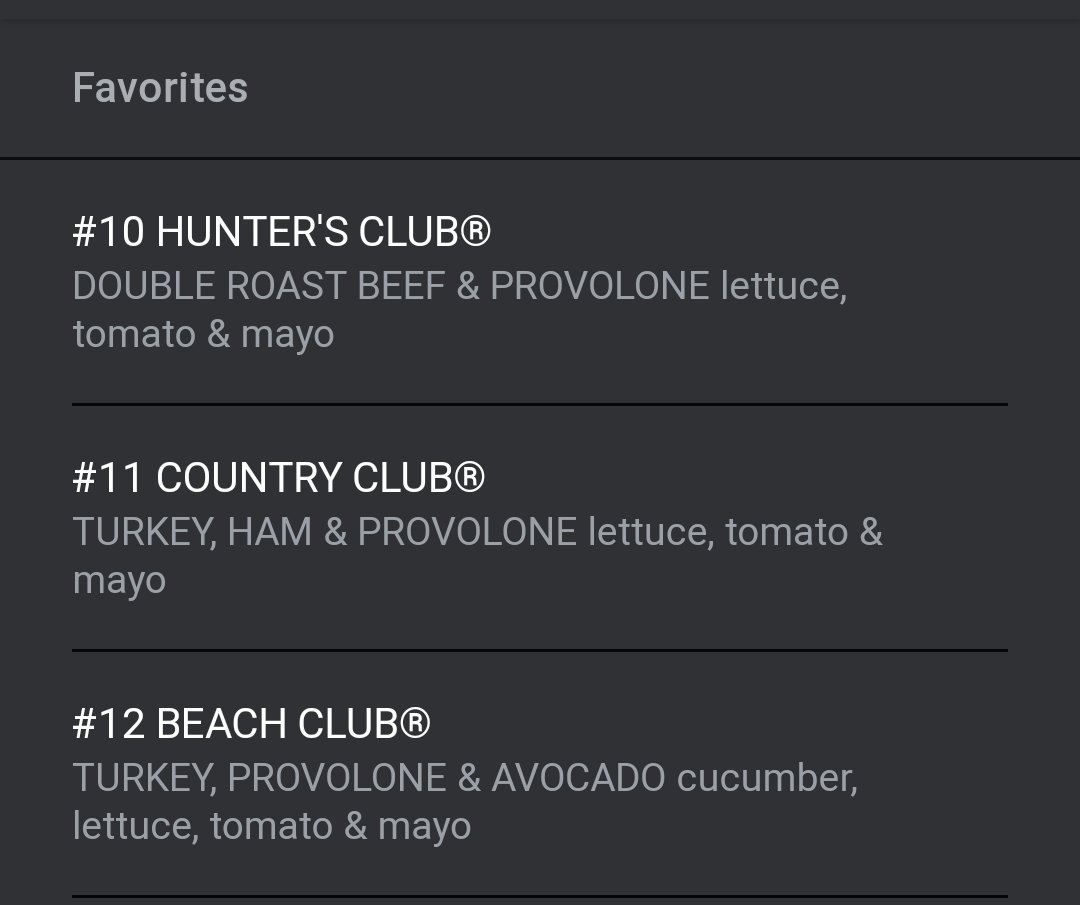This screenshot has width=1080, height=905.
Task: Click the lone 'mayo' line under Country Club
Action: [120, 581]
